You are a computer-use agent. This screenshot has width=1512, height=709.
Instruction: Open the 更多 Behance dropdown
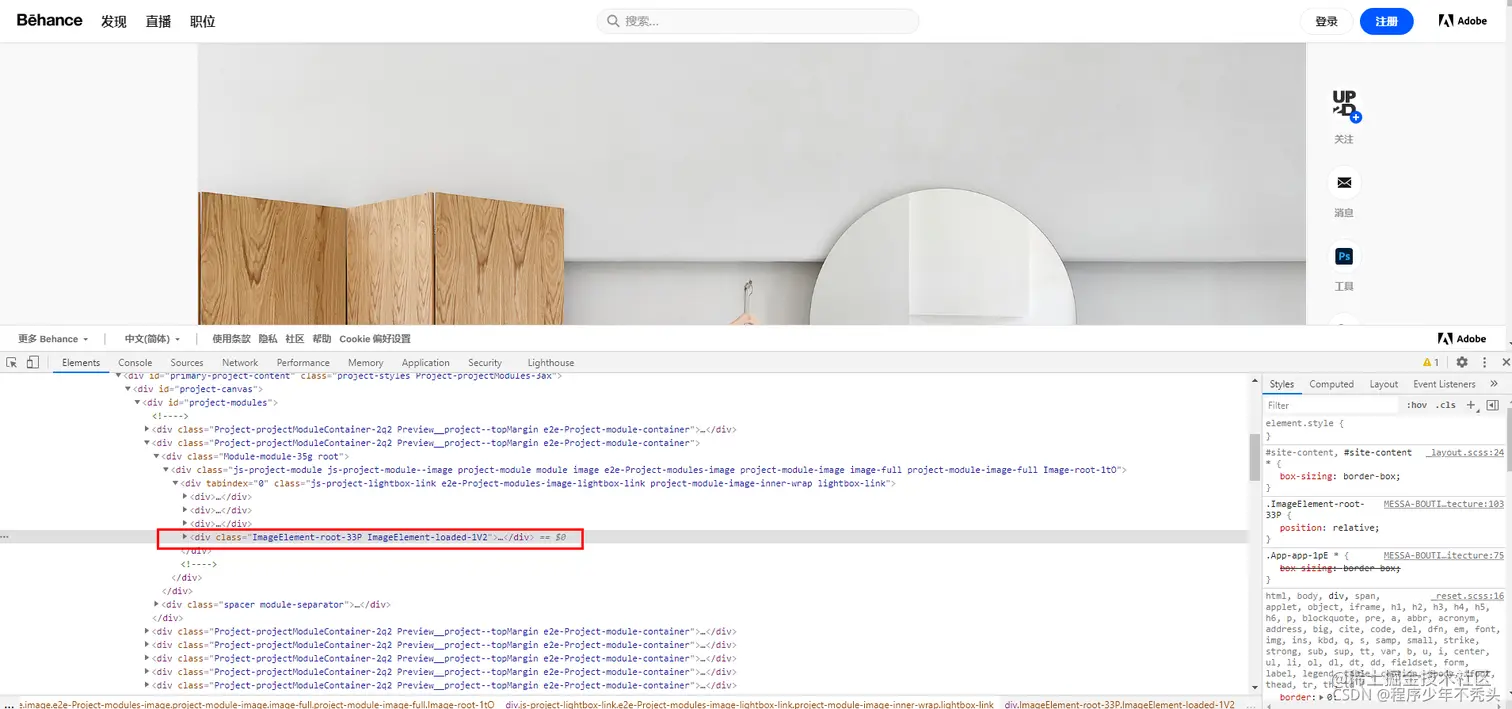(x=53, y=339)
